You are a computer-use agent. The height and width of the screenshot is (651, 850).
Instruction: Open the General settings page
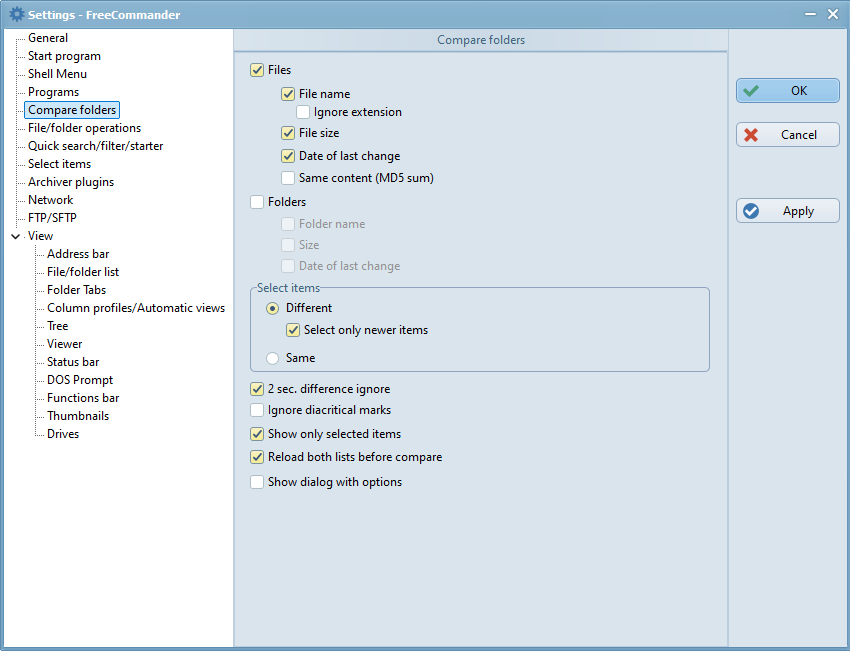coord(48,38)
